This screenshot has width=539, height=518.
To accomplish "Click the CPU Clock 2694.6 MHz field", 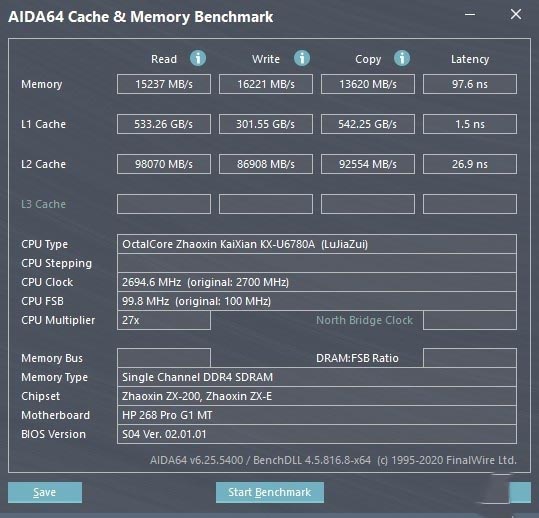I will (x=317, y=282).
